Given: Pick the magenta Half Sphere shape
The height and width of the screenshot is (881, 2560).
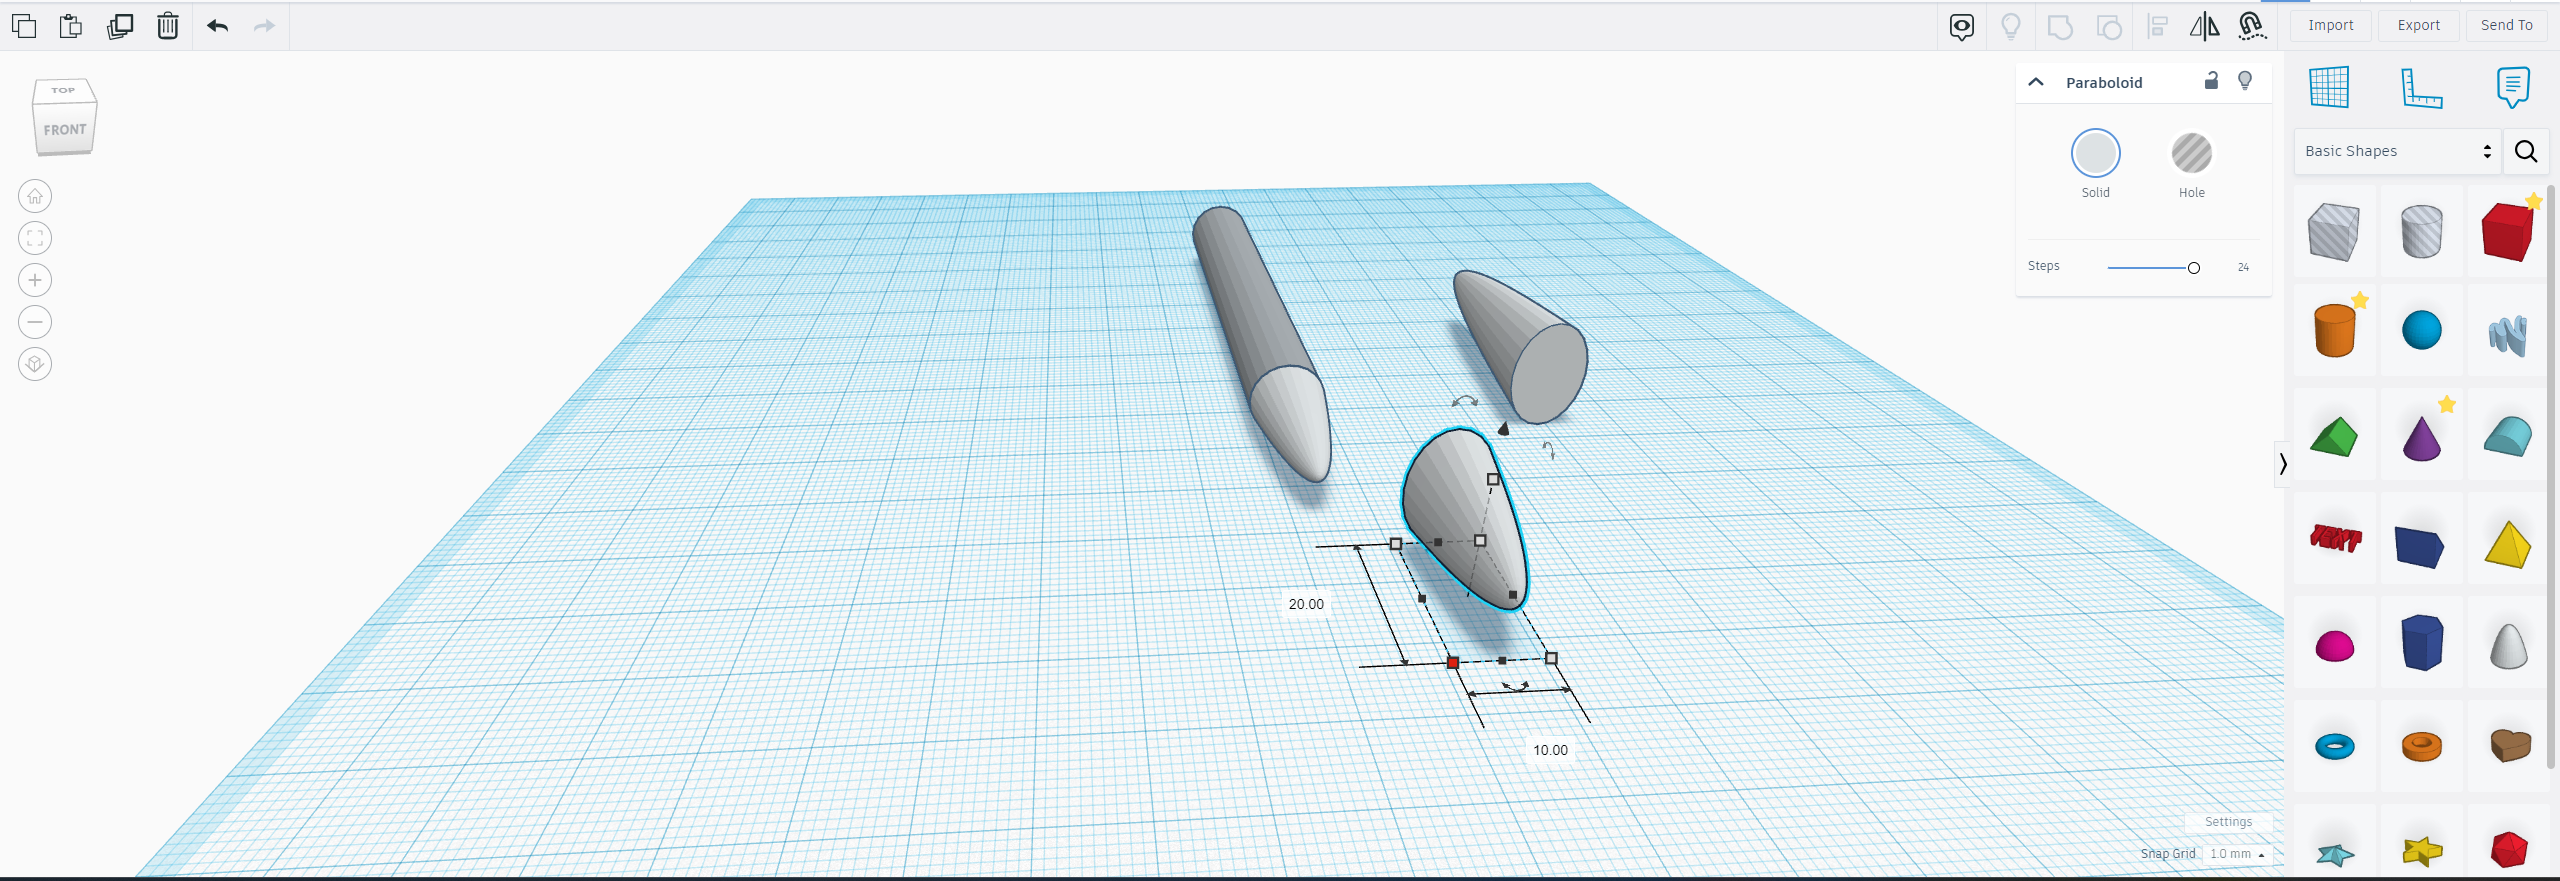Looking at the screenshot, I should coord(2334,646).
